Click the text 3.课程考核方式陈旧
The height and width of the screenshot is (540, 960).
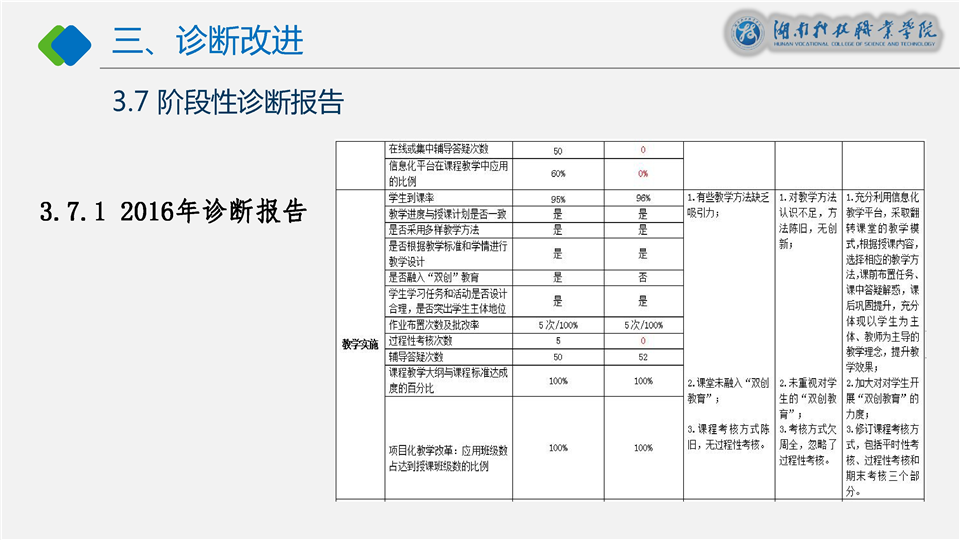click(727, 436)
